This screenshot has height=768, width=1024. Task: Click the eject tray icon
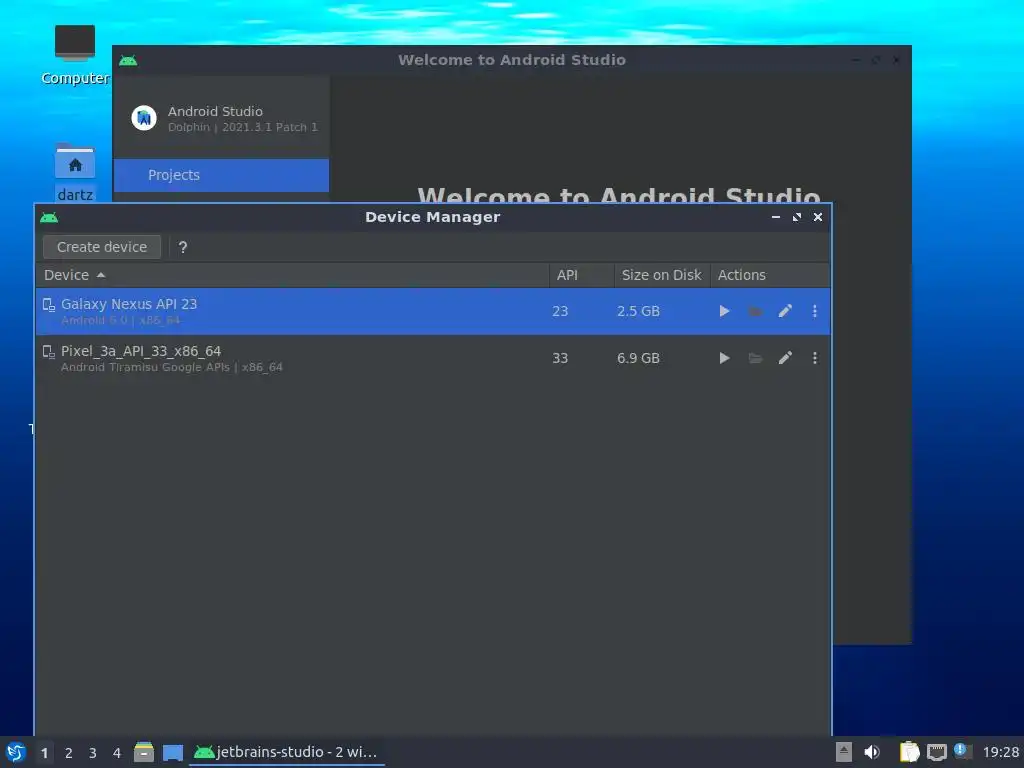844,752
